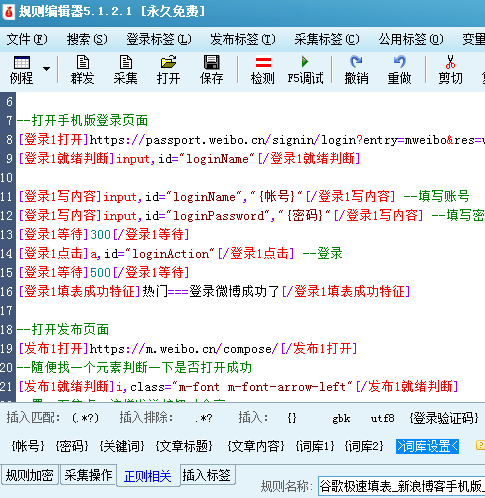Click the 例程 table icon
The width and height of the screenshot is (485, 498).
(x=22, y=62)
